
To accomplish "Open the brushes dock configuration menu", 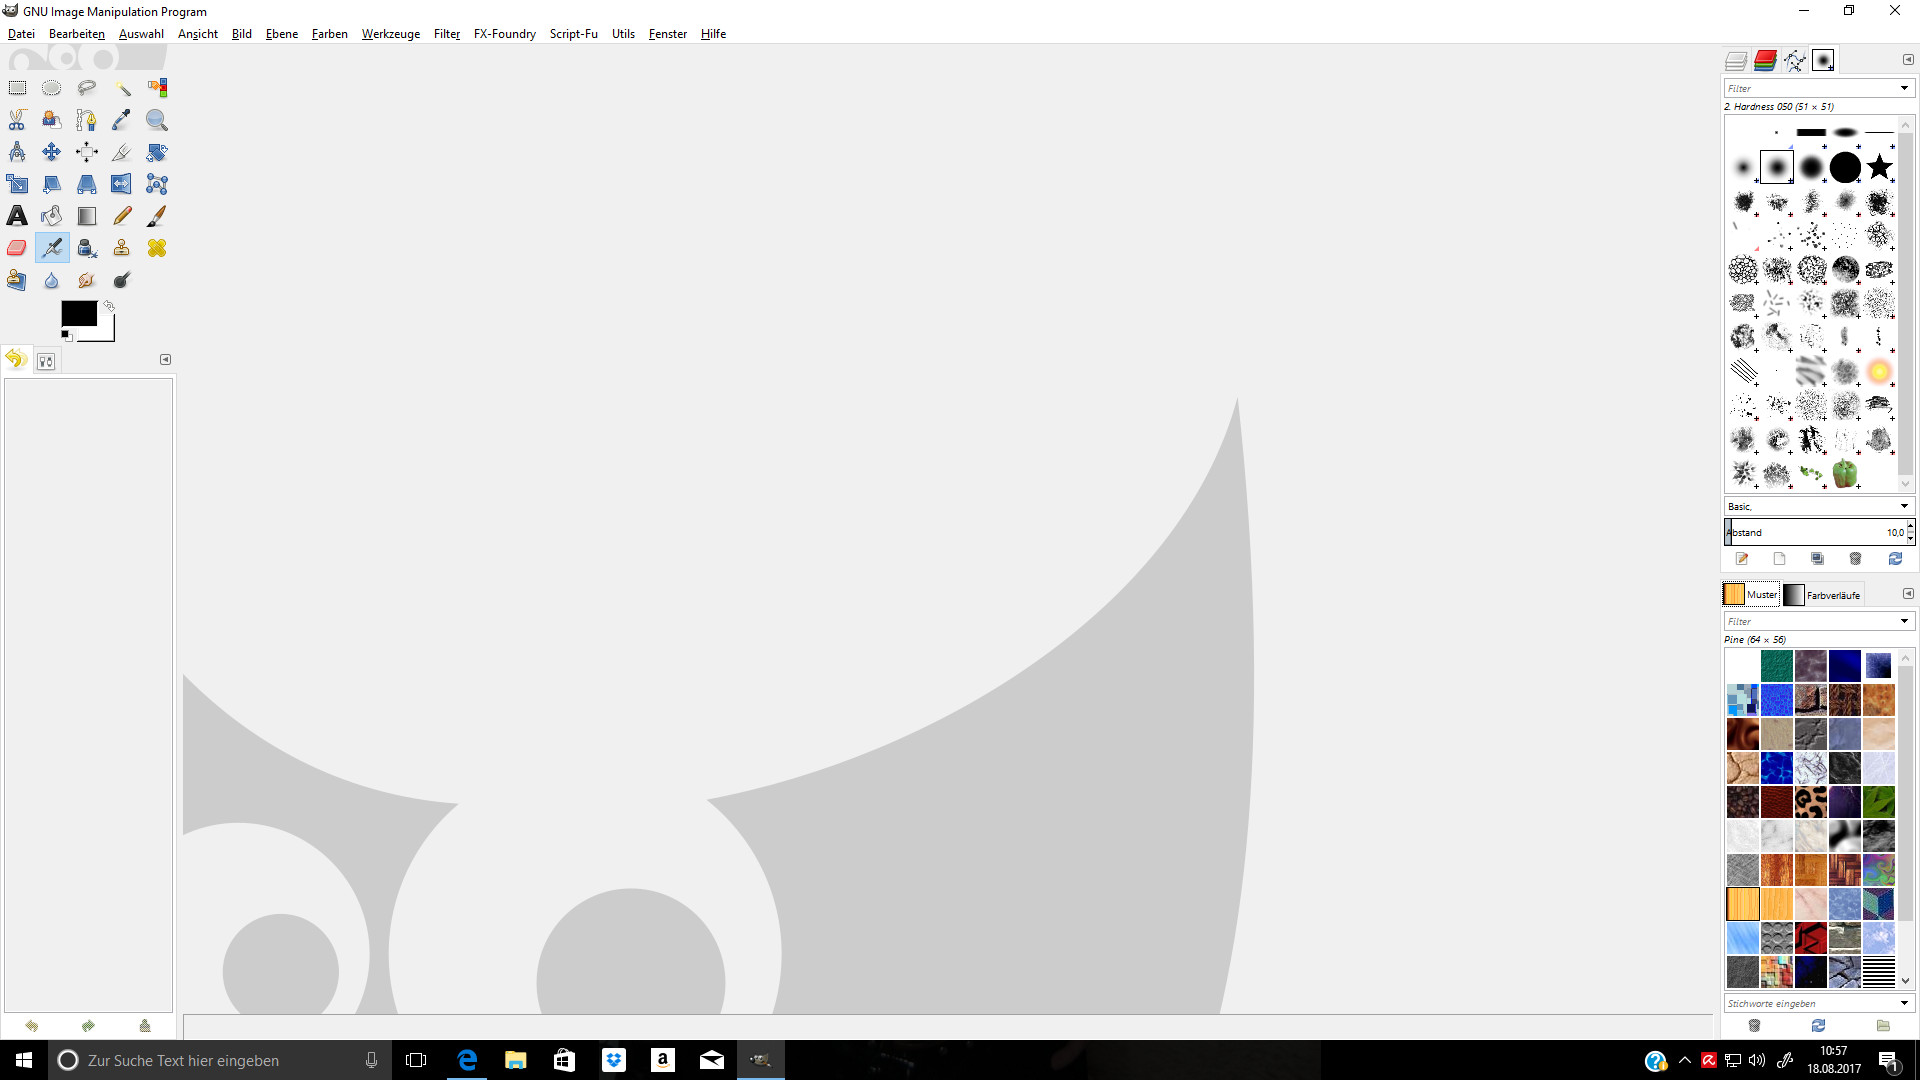I will (1908, 60).
